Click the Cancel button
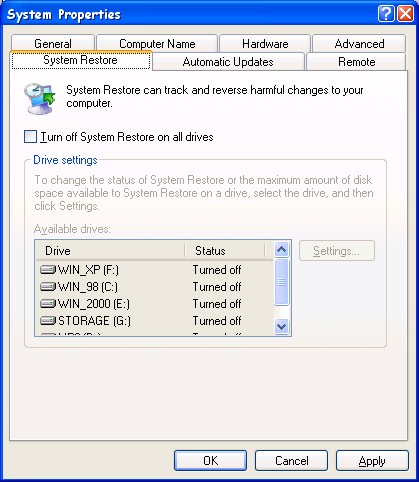Viewport: 419px width, 482px height. [291, 461]
